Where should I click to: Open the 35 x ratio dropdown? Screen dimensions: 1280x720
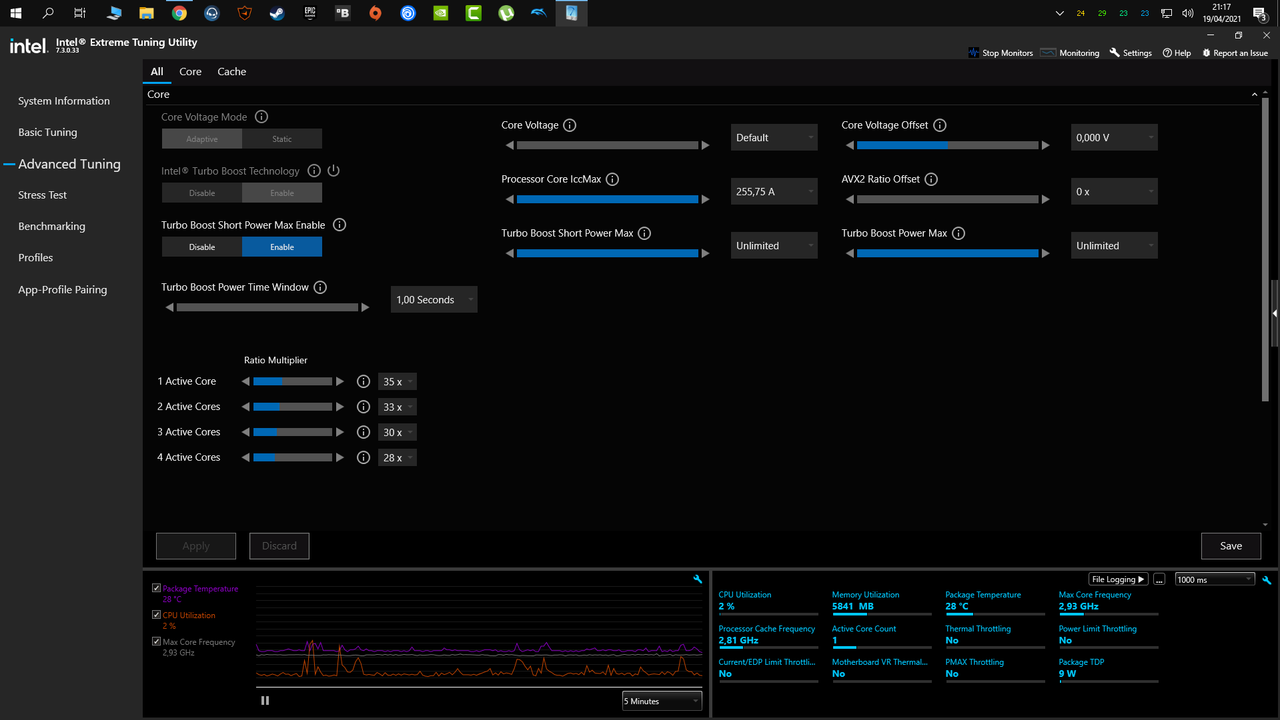pos(398,382)
